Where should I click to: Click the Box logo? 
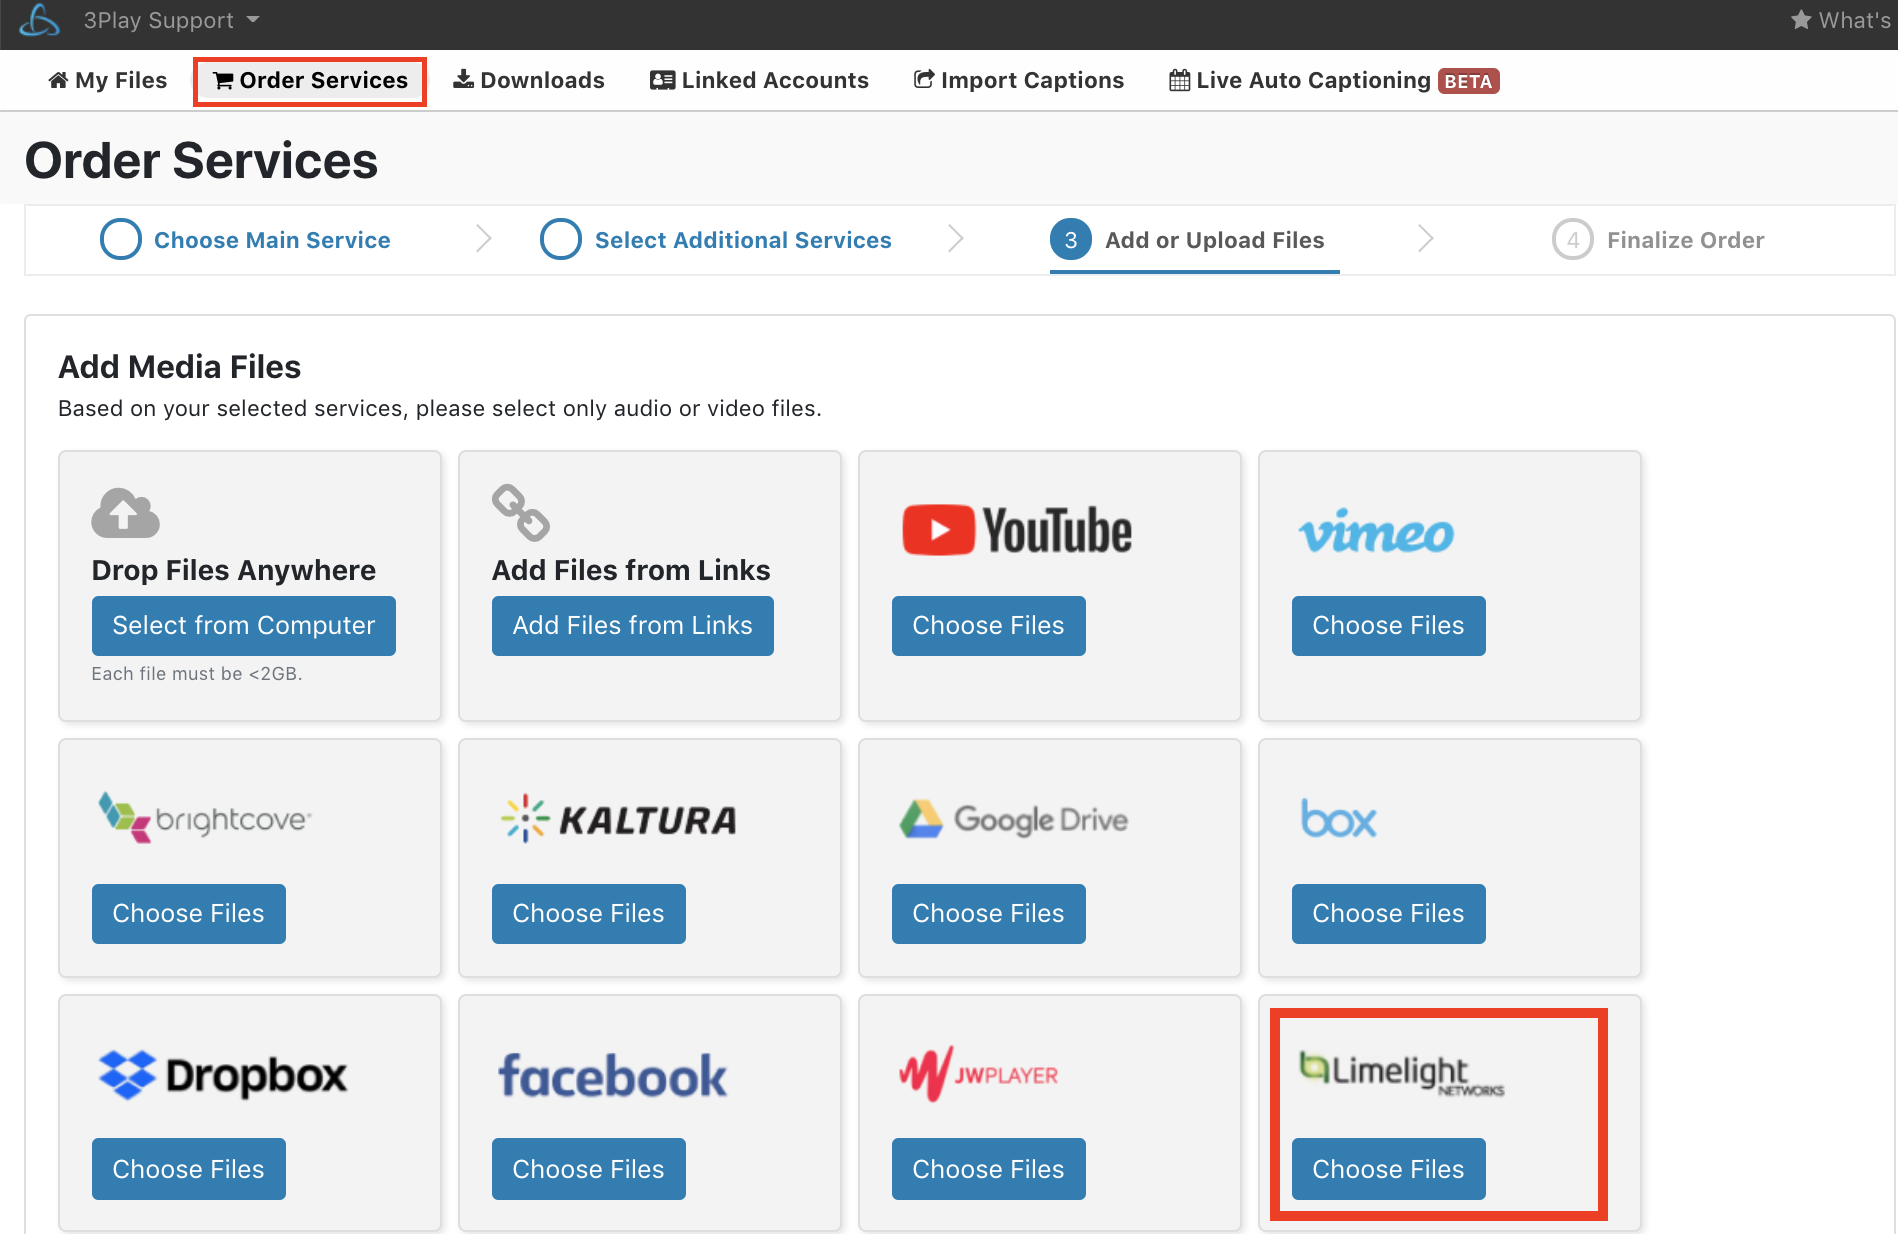pyautogui.click(x=1339, y=818)
